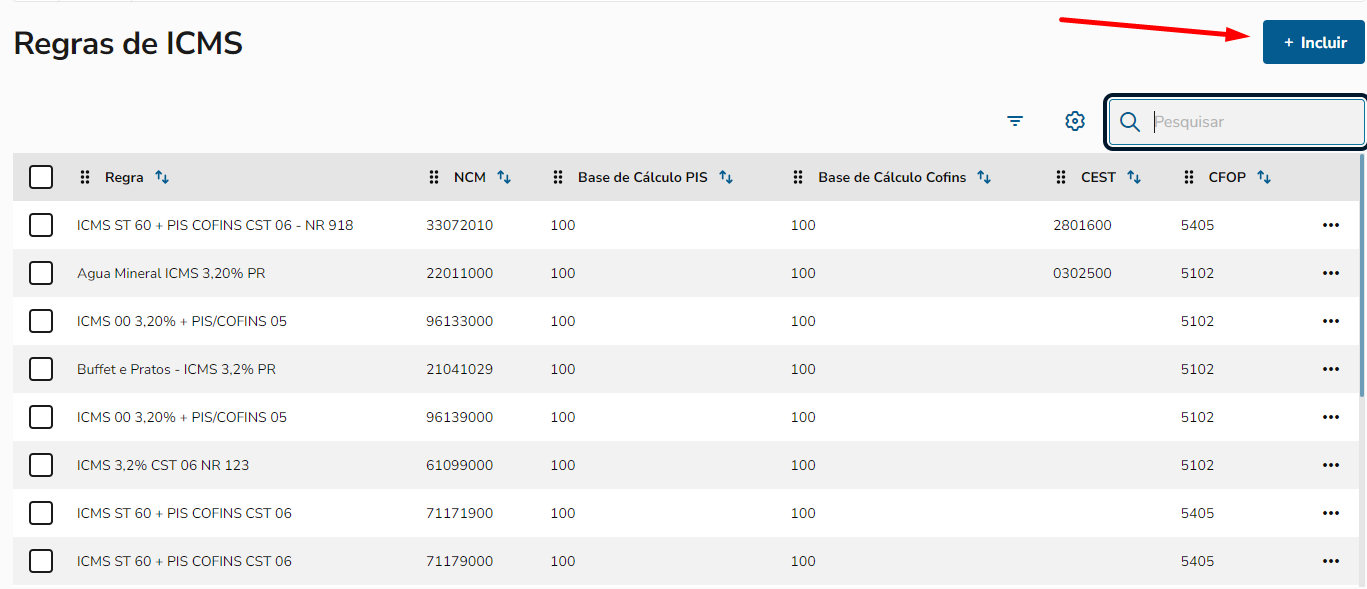Select checkbox for NCM 96133000 row
The width and height of the screenshot is (1367, 589).
point(41,321)
